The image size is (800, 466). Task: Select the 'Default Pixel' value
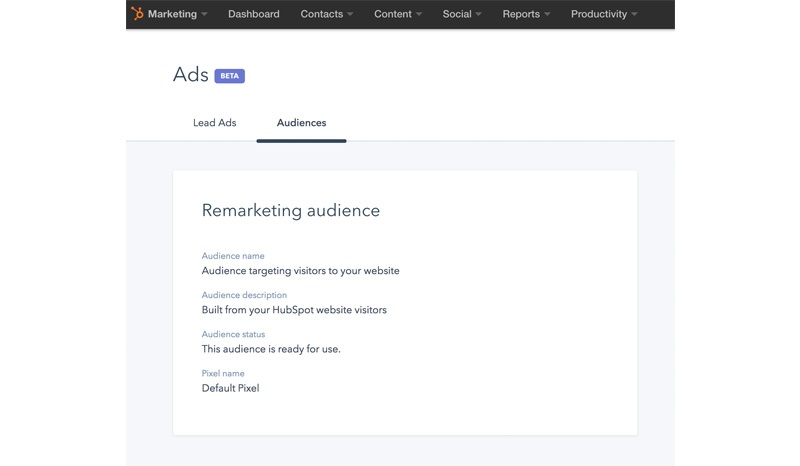pyautogui.click(x=230, y=388)
